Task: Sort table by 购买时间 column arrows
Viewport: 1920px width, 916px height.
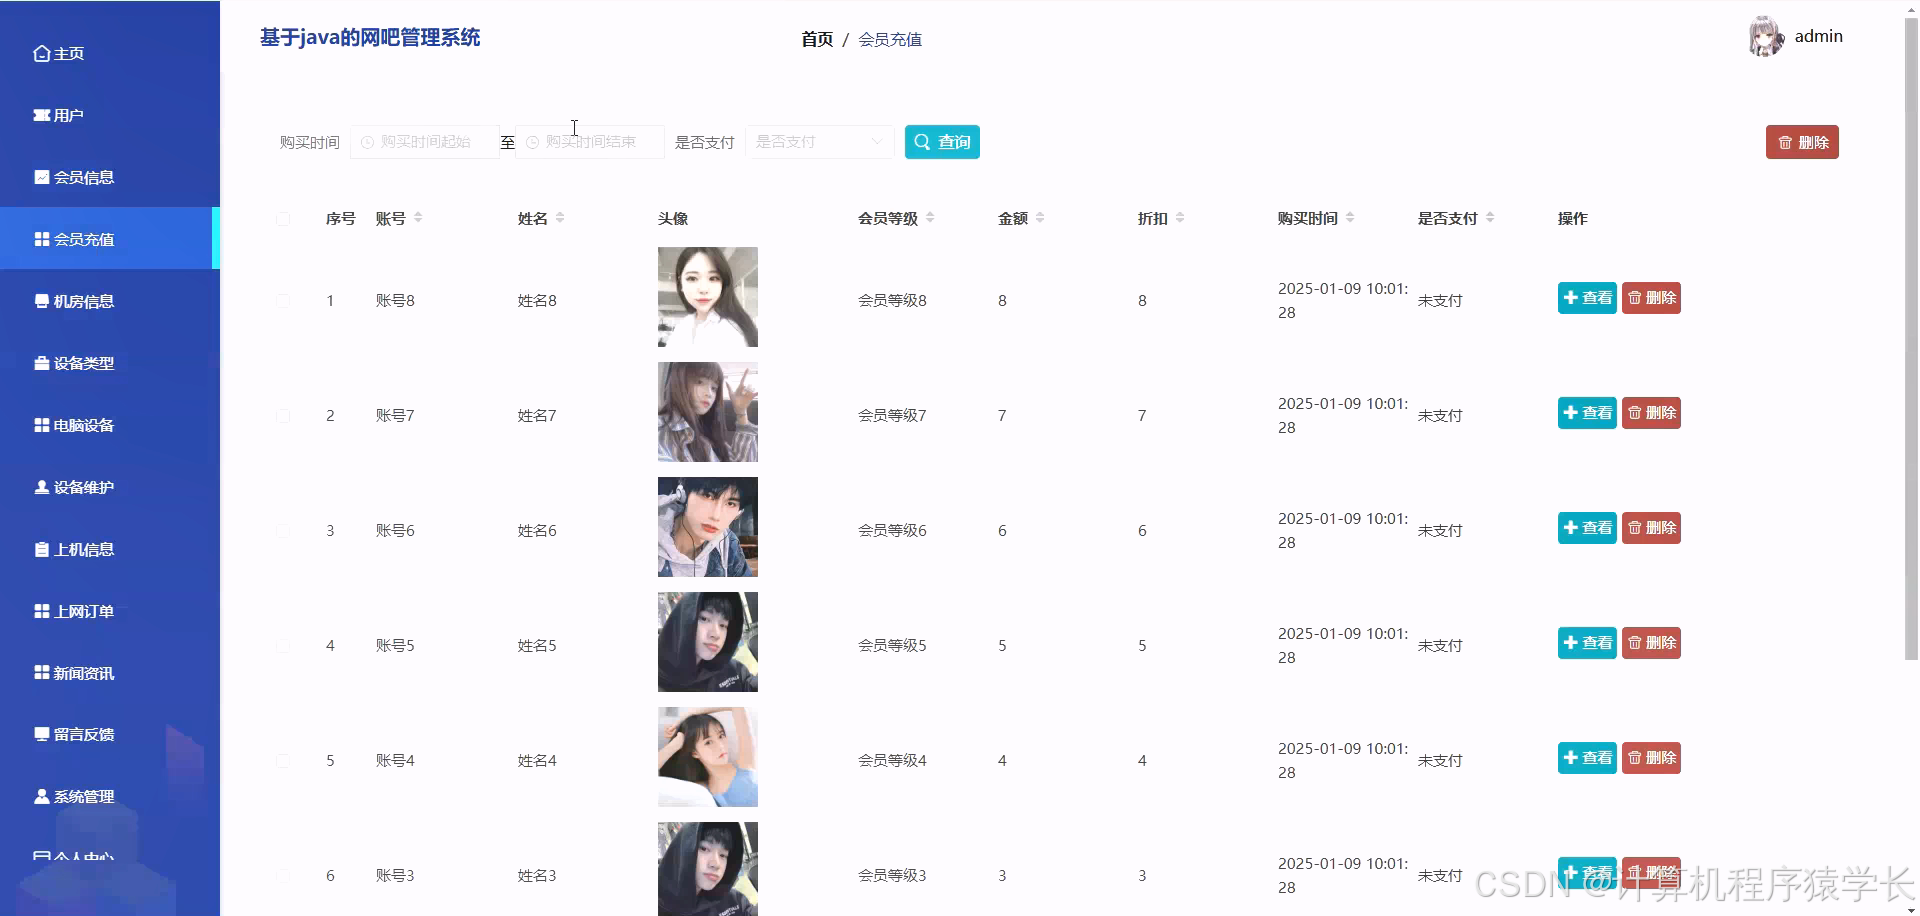Action: click(1350, 218)
